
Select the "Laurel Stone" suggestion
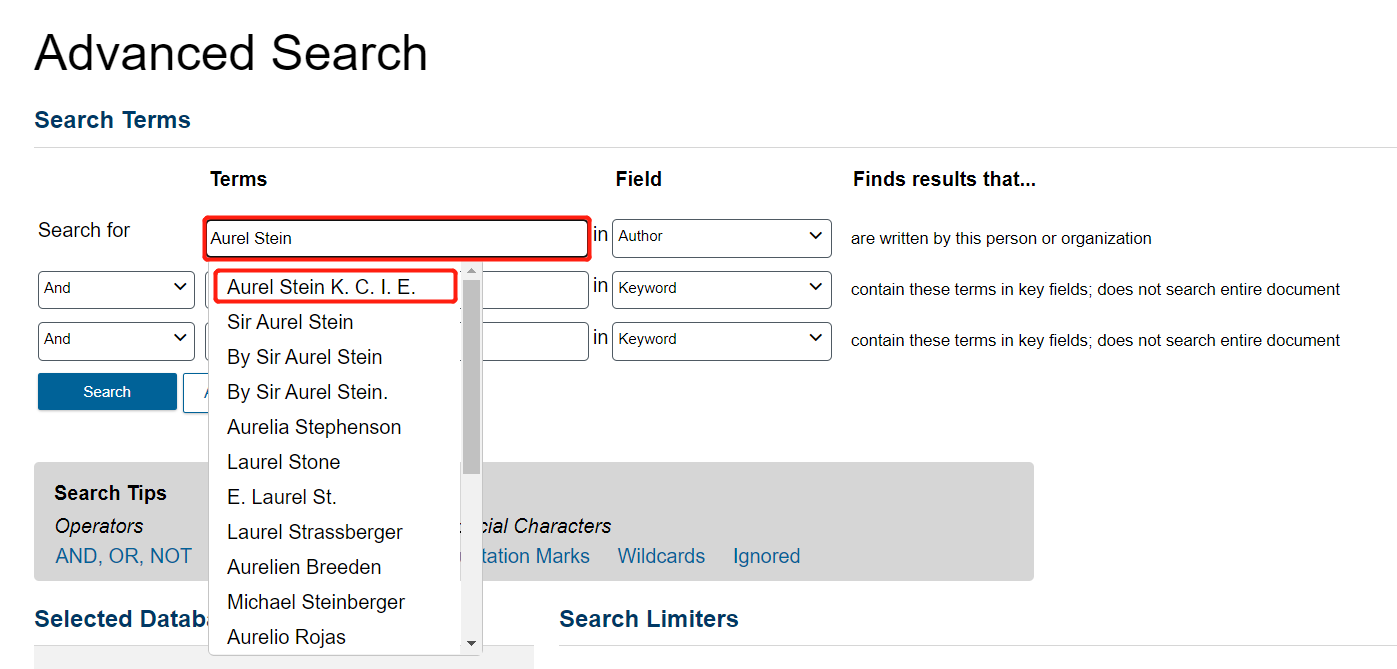click(x=283, y=462)
